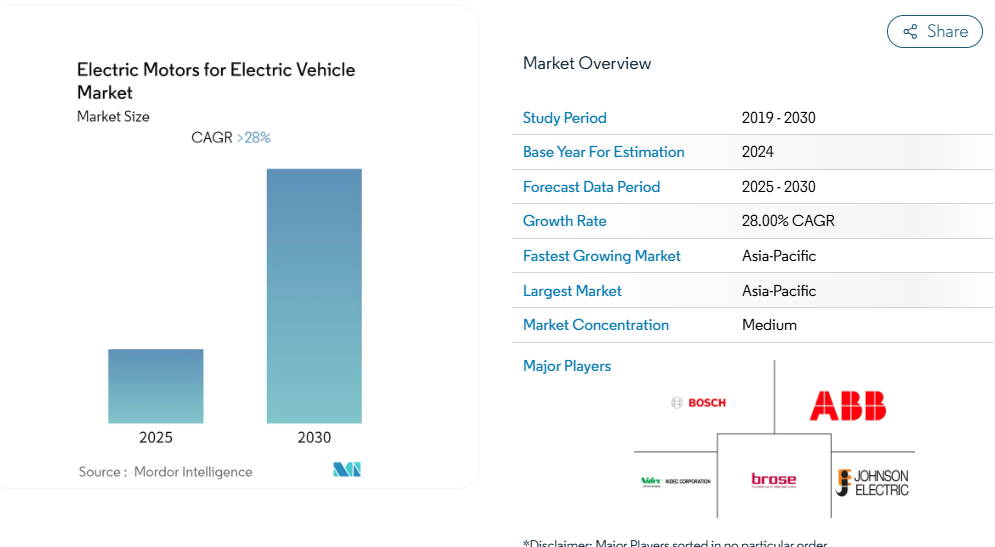
Task: Click the CAGR >28% percentage text
Action: pos(254,138)
